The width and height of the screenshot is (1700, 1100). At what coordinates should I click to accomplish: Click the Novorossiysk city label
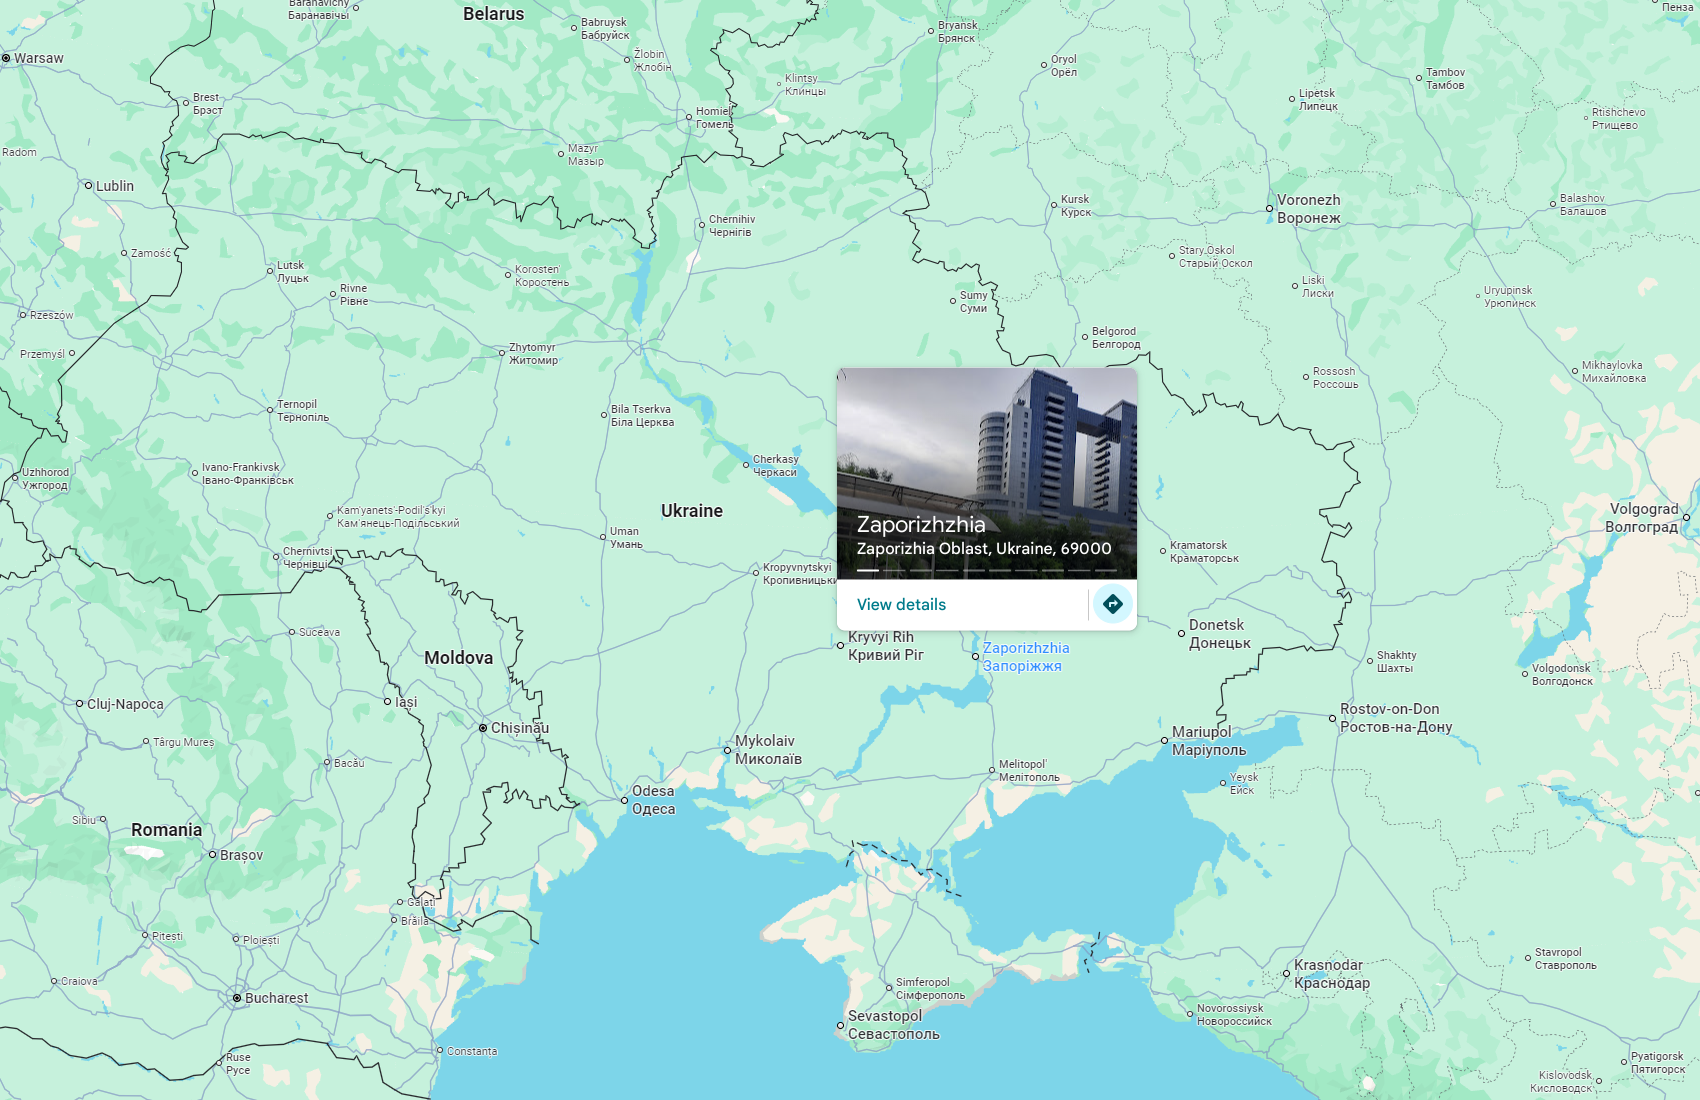[x=1234, y=1015]
